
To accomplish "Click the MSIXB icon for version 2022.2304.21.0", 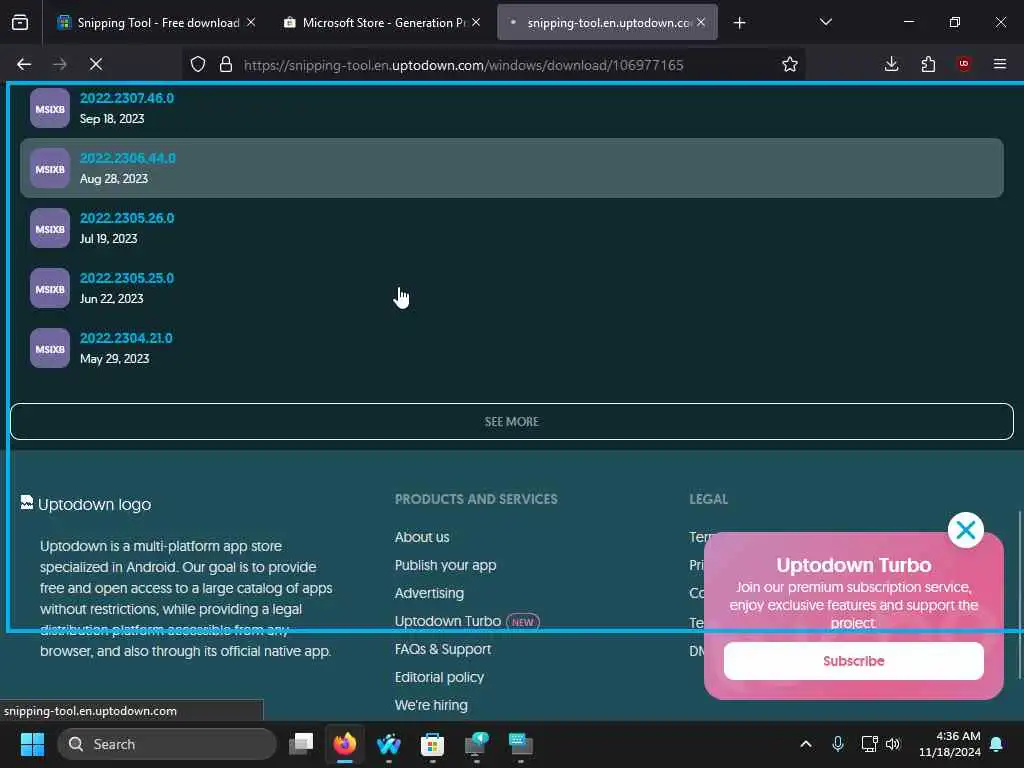I will 50,349.
